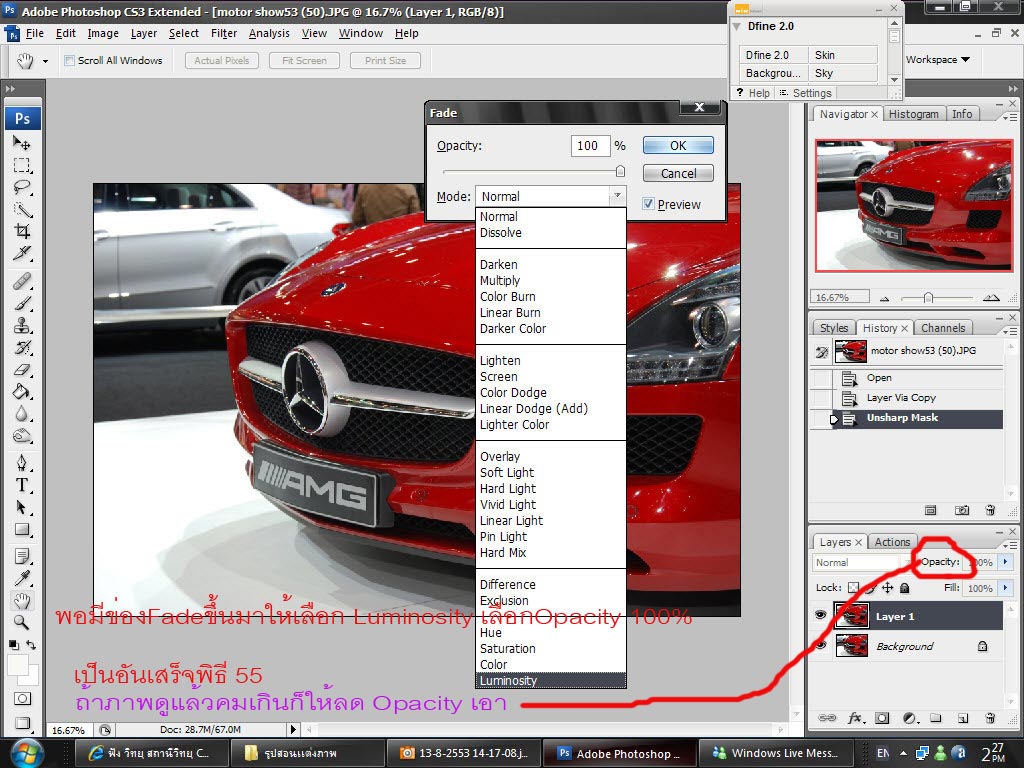
Task: Select the Eyedropper tool
Action: pyautogui.click(x=22, y=578)
